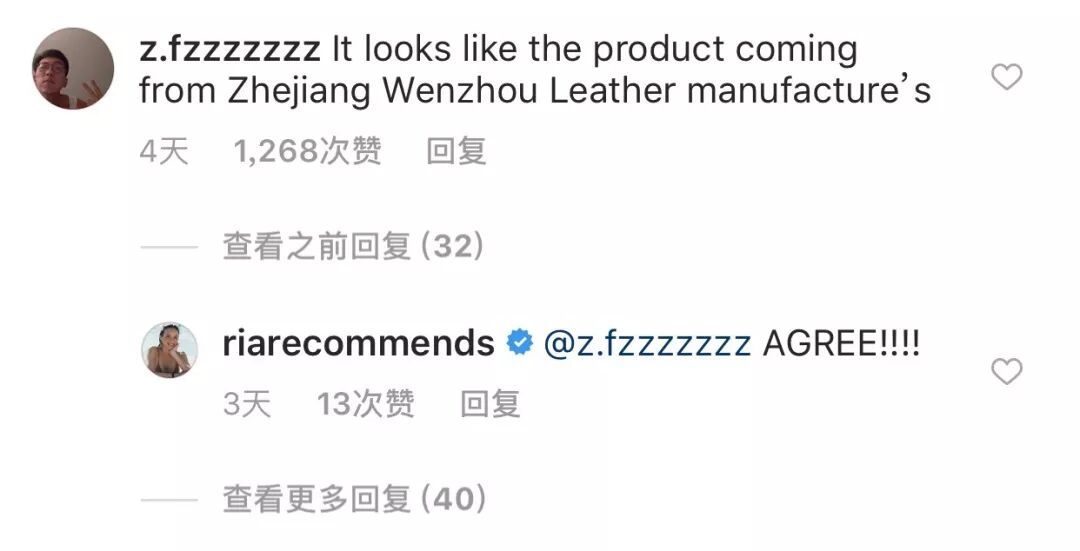Click the blue verified badge beside riarecommends
This screenshot has height=551, width=1080.
coord(520,342)
